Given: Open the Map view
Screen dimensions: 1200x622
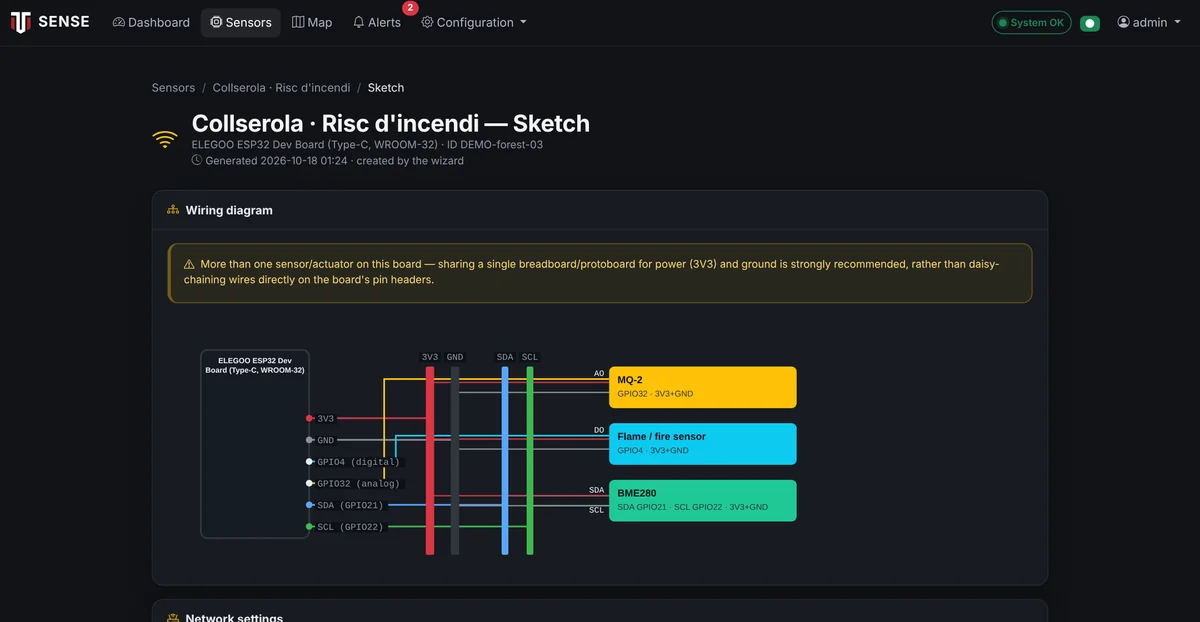Looking at the screenshot, I should coord(312,22).
